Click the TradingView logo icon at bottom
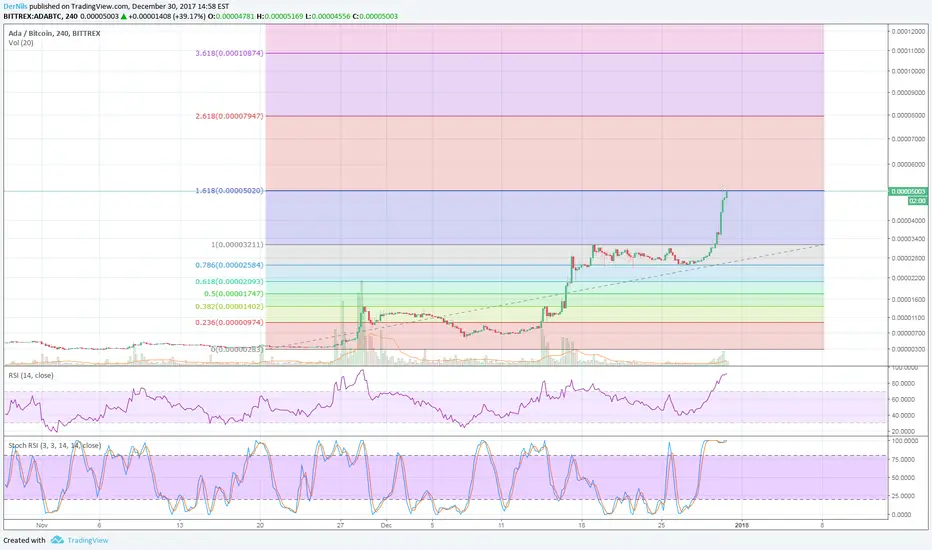932x550 pixels. click(x=57, y=540)
